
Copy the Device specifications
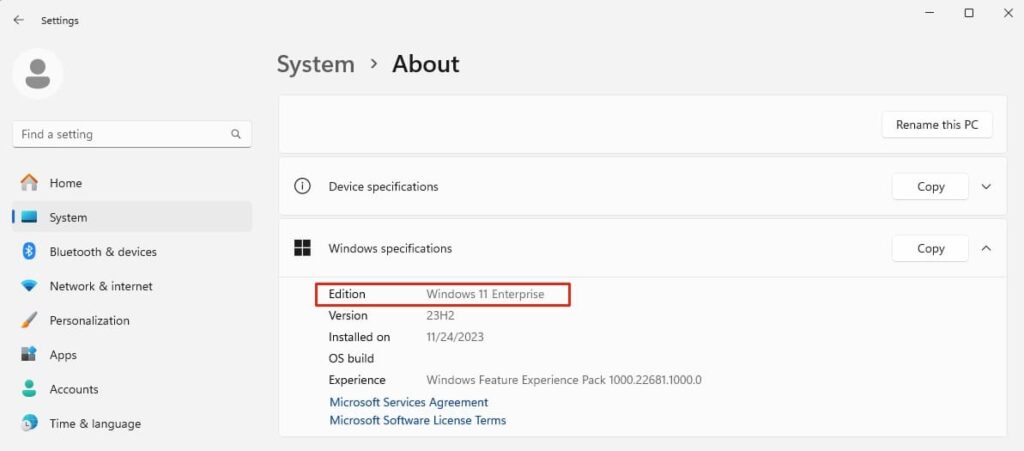click(x=930, y=187)
